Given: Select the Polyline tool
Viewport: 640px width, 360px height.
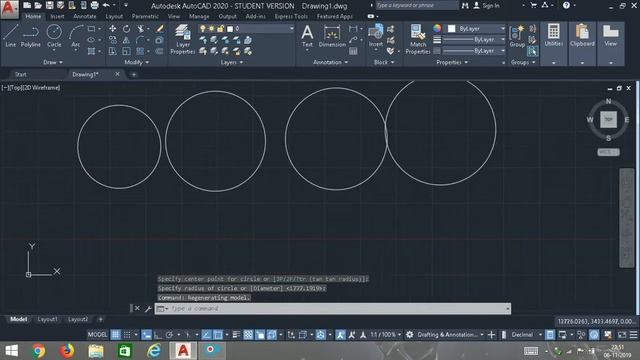Looking at the screenshot, I should 31,36.
